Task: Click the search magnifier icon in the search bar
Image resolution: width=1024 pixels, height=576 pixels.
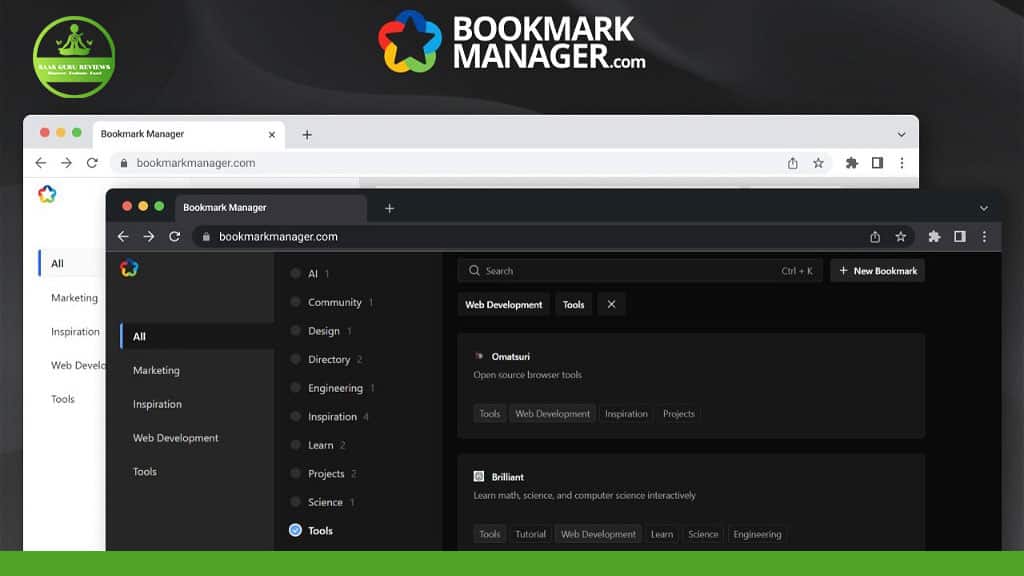Action: (x=474, y=270)
